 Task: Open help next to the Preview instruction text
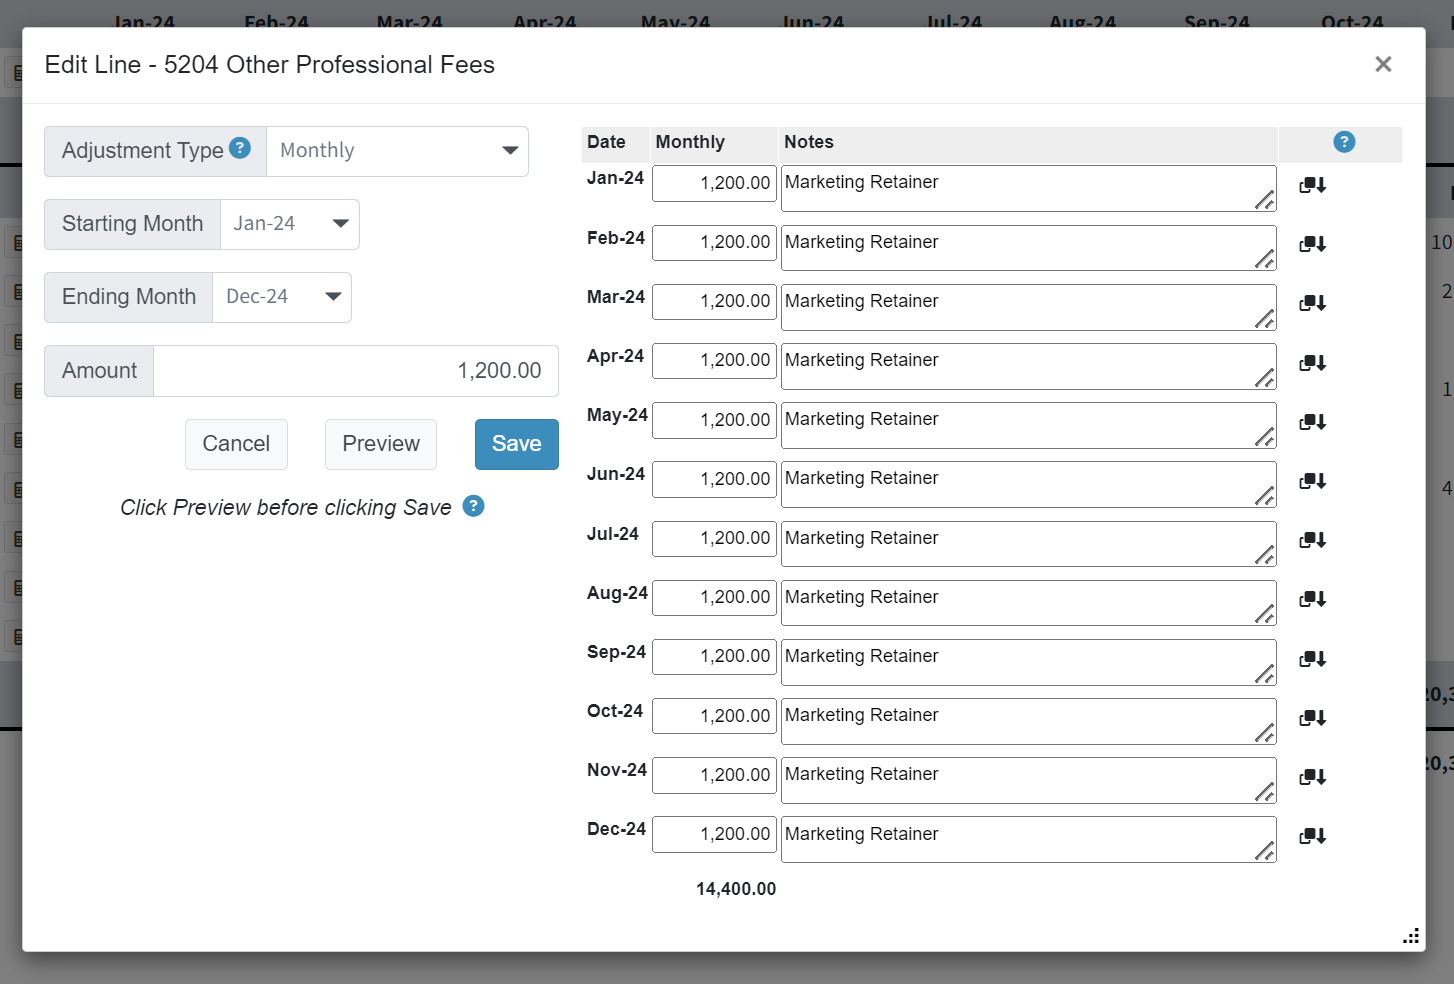coord(473,506)
